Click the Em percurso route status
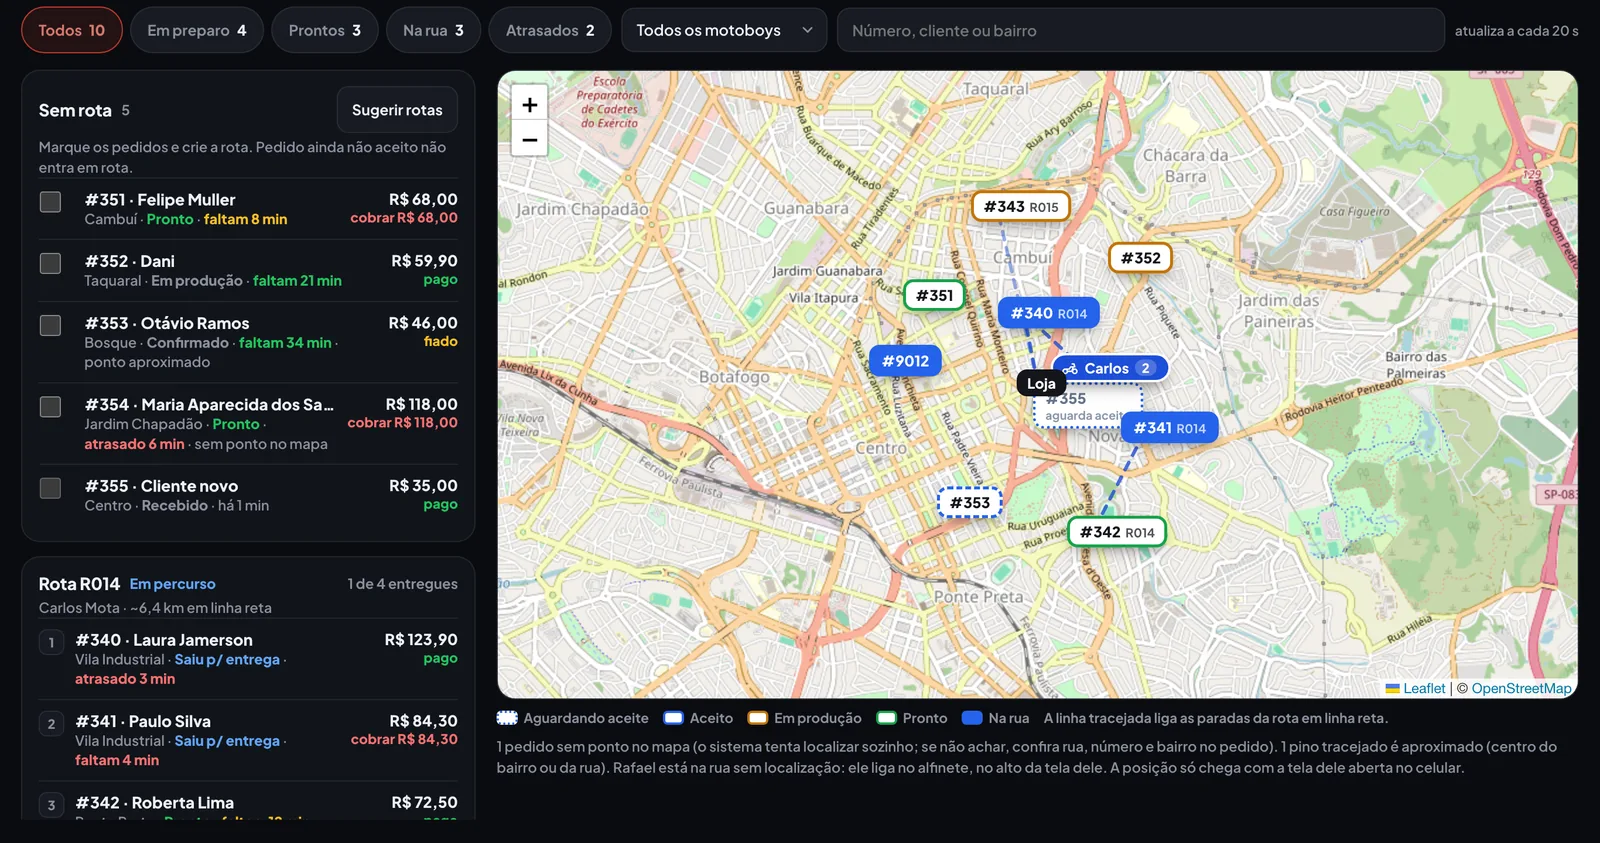The height and width of the screenshot is (843, 1600). coord(172,584)
